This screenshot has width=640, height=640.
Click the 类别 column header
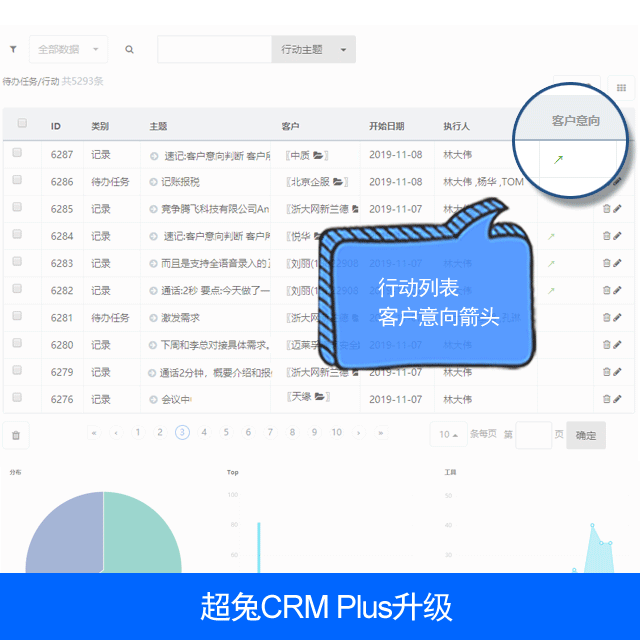point(100,126)
